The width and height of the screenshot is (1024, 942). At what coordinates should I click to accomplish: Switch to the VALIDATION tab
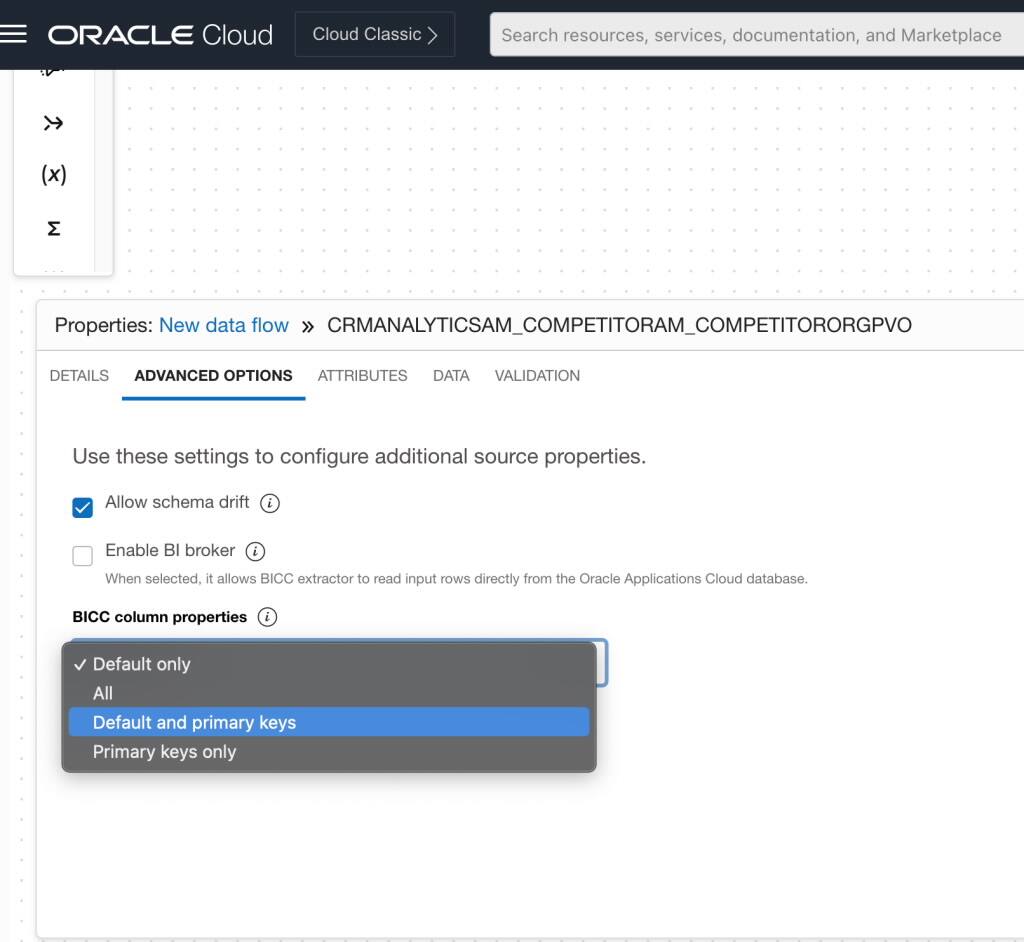point(537,376)
